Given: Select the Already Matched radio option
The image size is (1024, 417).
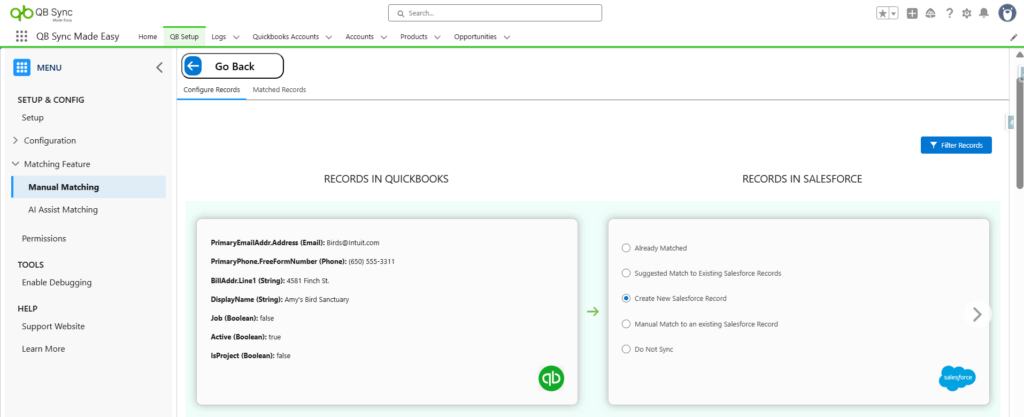Looking at the screenshot, I should (x=626, y=248).
